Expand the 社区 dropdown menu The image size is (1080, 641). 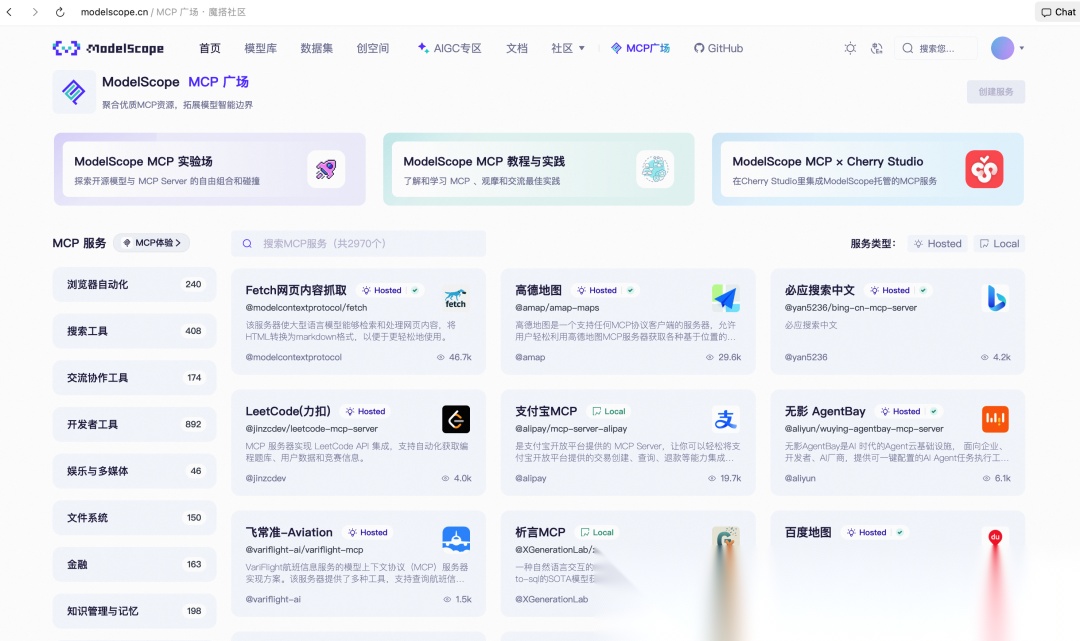click(x=568, y=48)
